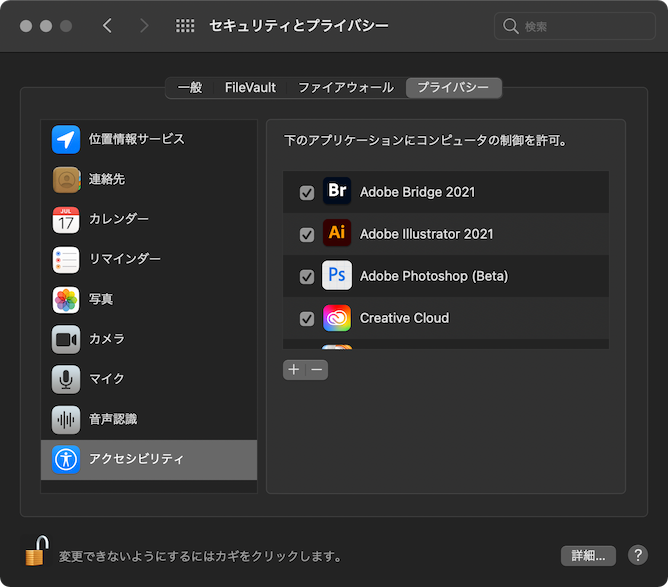Uncheck Adobe Bridge 2021 checkbox

point(307,193)
